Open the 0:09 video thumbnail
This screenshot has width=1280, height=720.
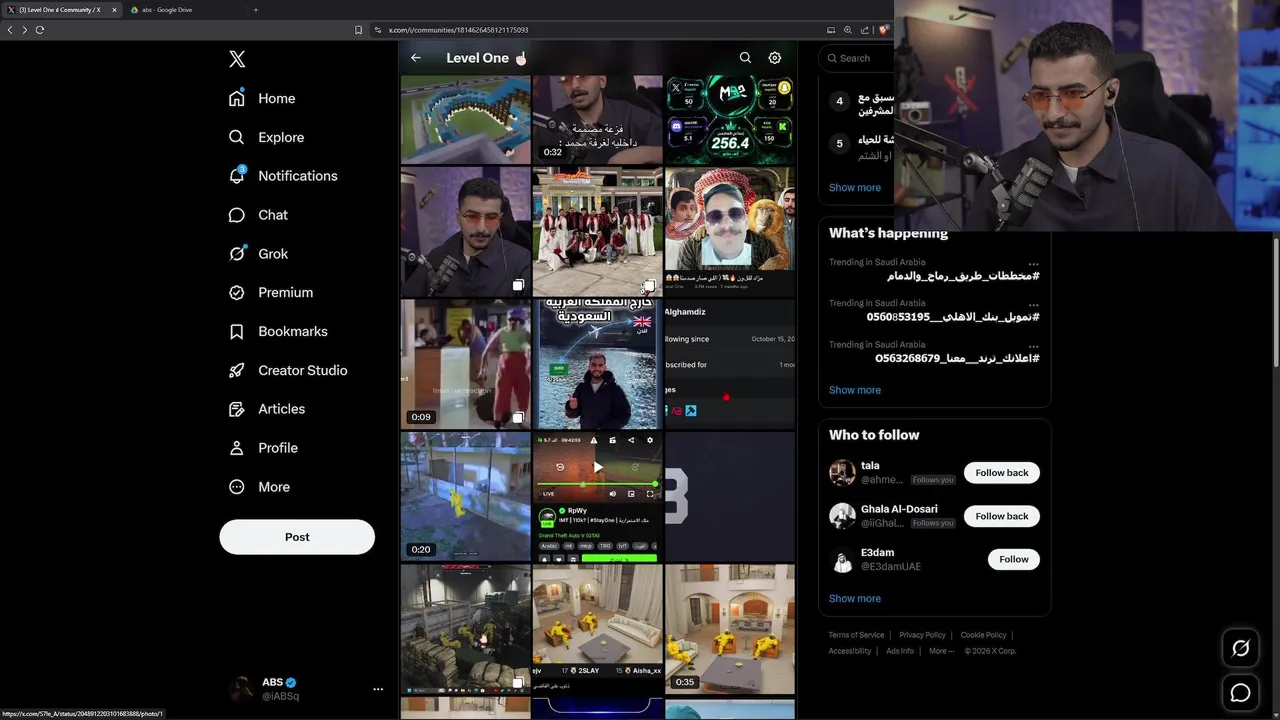pos(466,364)
